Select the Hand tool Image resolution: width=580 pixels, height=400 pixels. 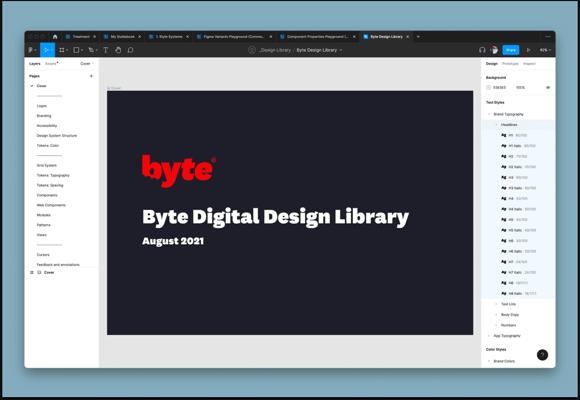coord(118,50)
